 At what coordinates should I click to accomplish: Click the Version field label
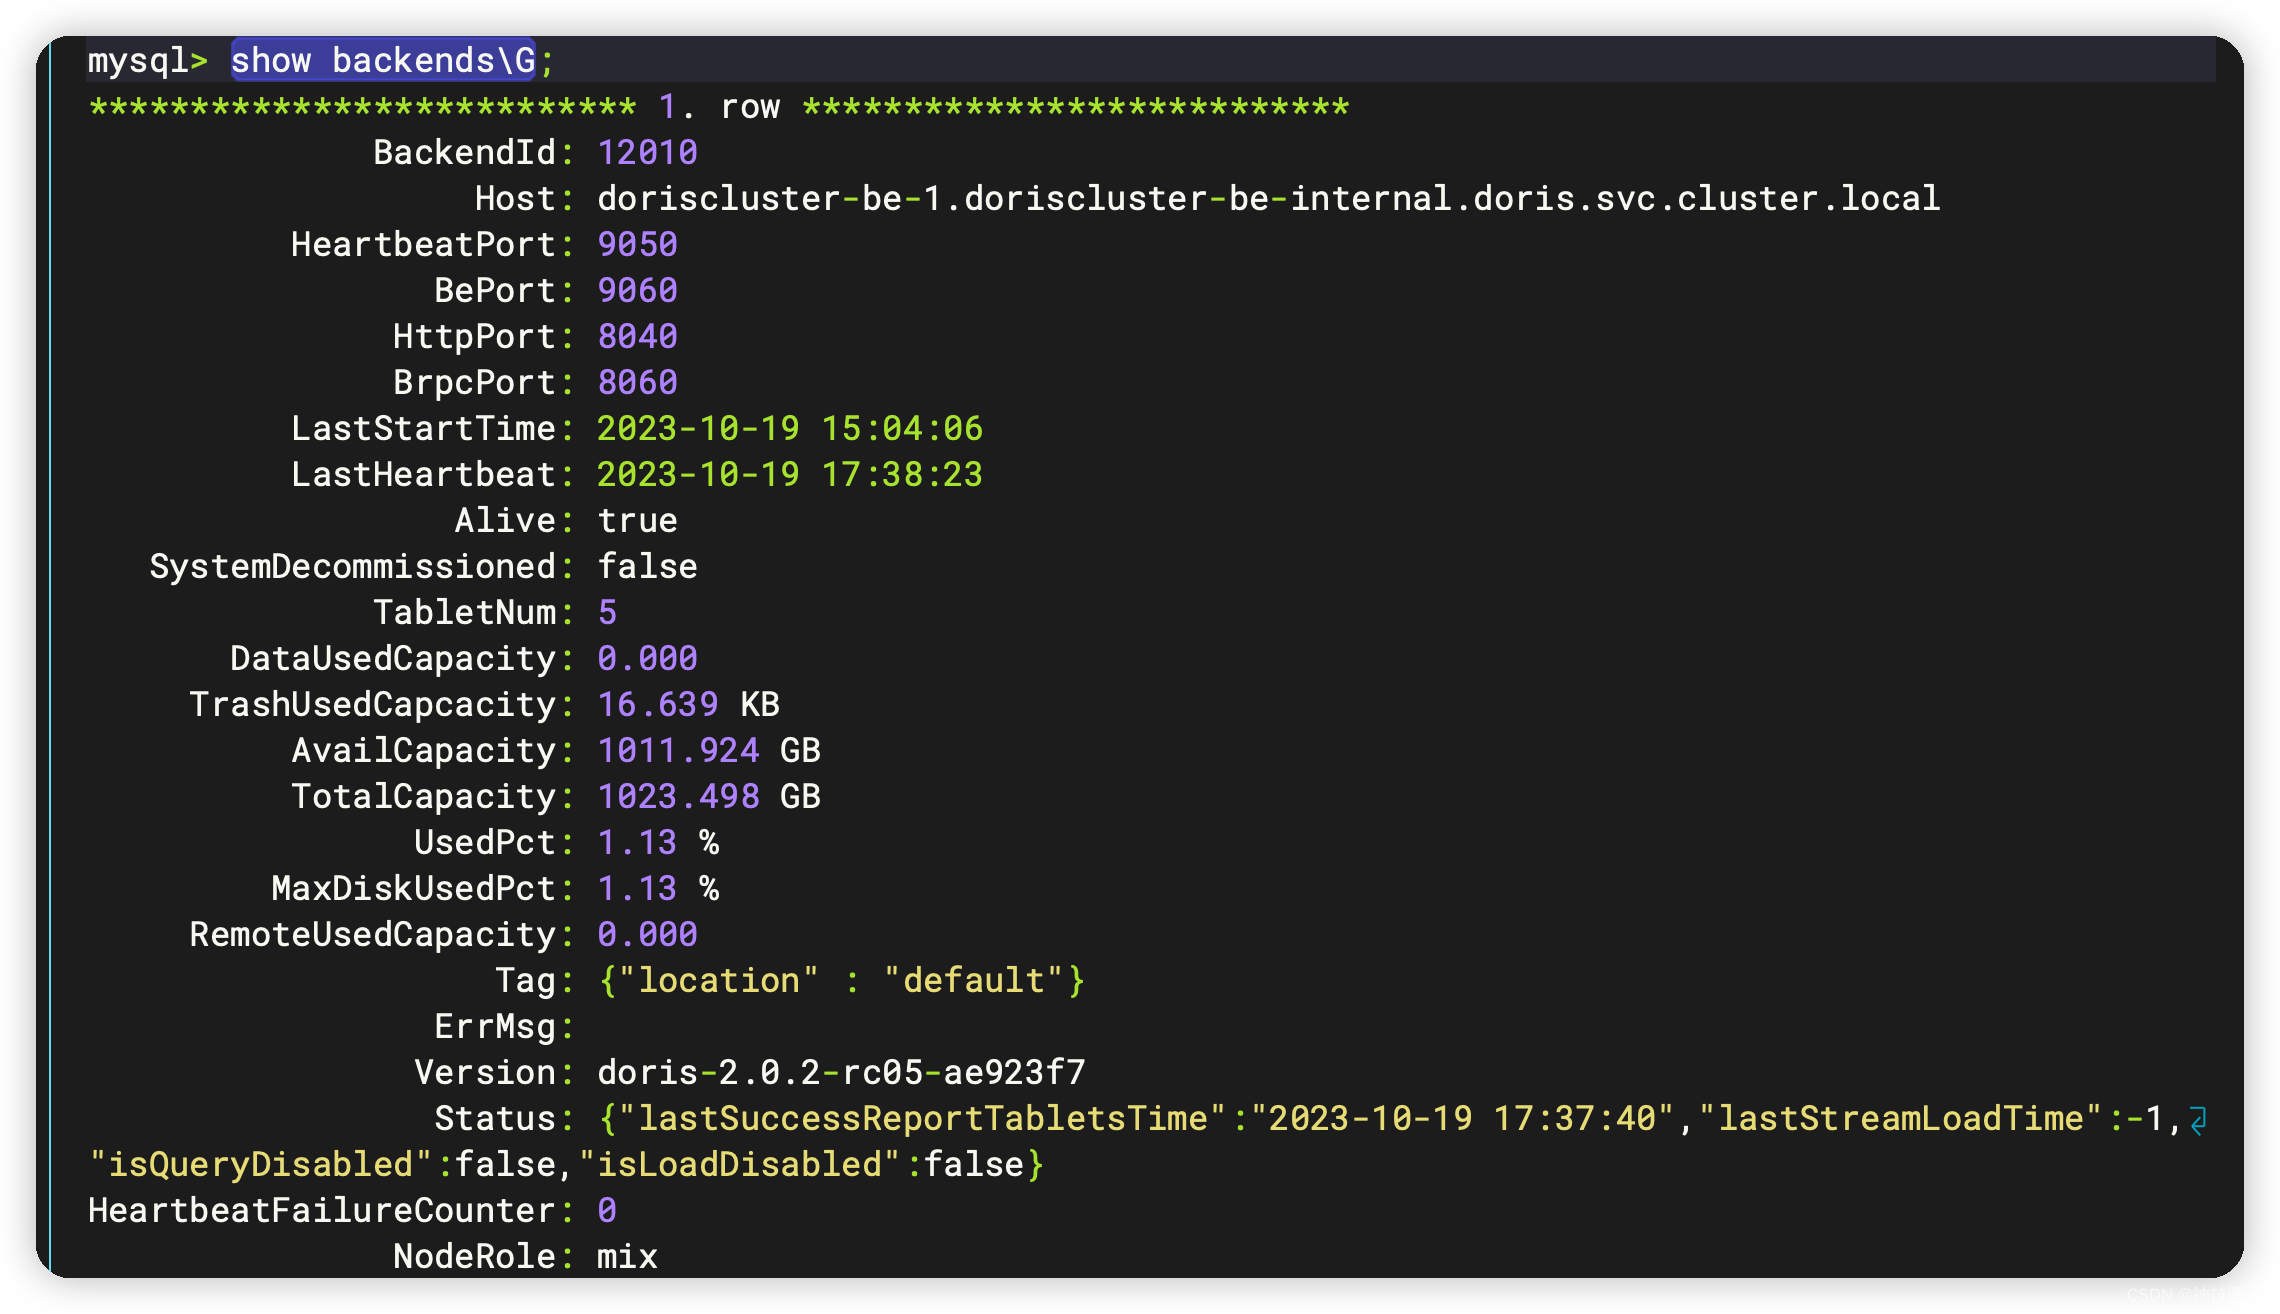pyautogui.click(x=494, y=1073)
